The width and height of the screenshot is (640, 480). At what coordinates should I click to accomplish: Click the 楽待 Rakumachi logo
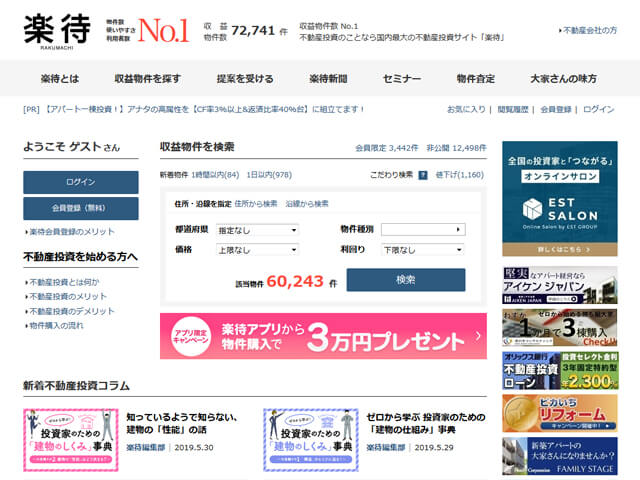[57, 32]
